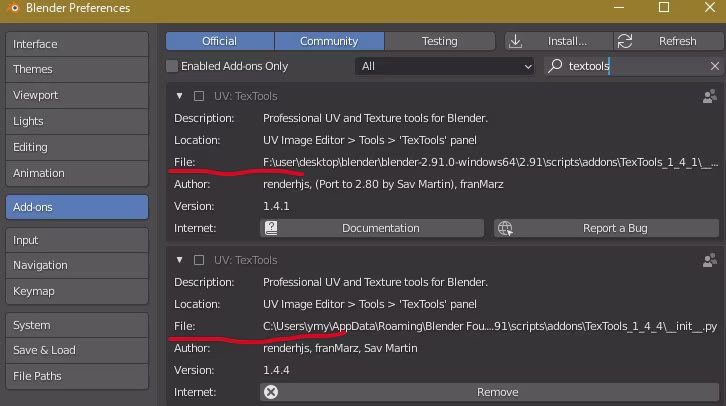Viewport: 726px width, 406px height.
Task: Collapse the TexTools 1.4.4 add-on details
Action: [x=179, y=260]
